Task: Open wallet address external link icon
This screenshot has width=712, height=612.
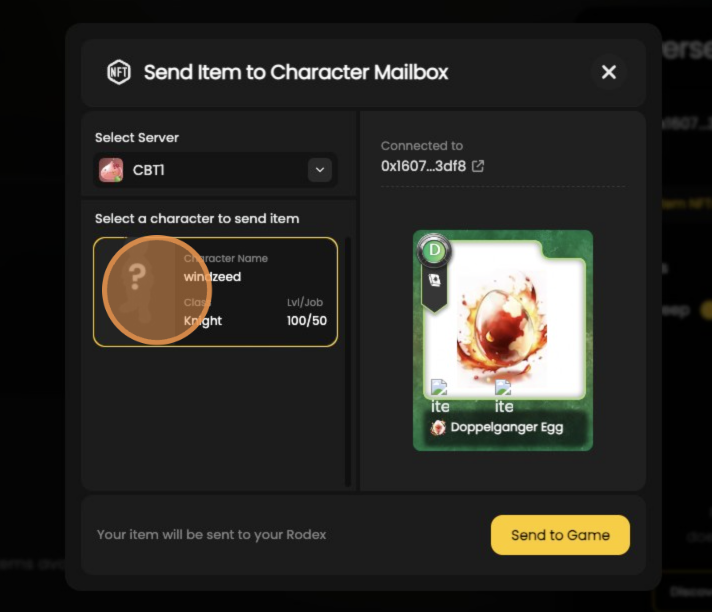Action: tap(478, 166)
